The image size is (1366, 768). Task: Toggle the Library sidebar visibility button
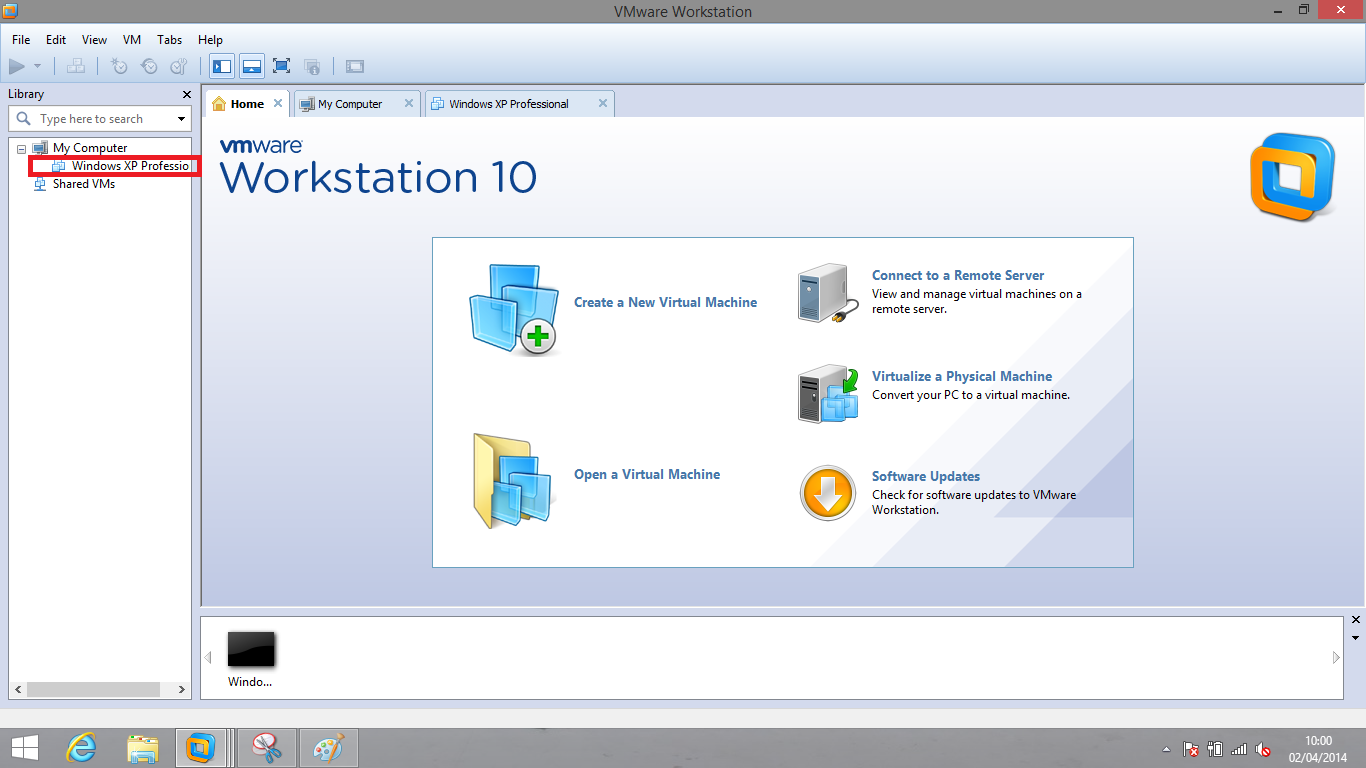click(x=222, y=67)
